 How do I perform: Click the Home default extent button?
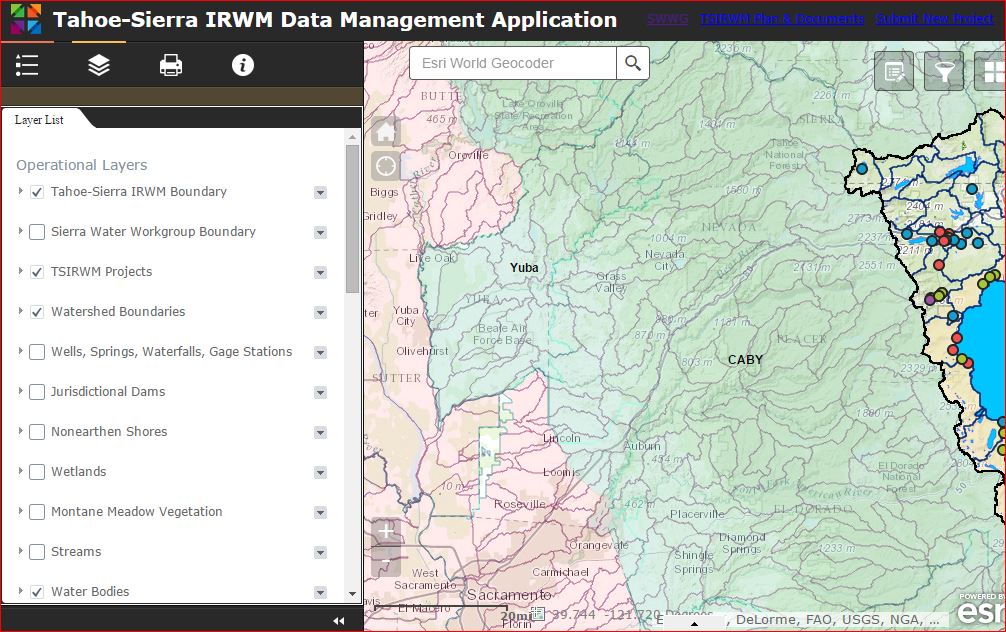[386, 132]
